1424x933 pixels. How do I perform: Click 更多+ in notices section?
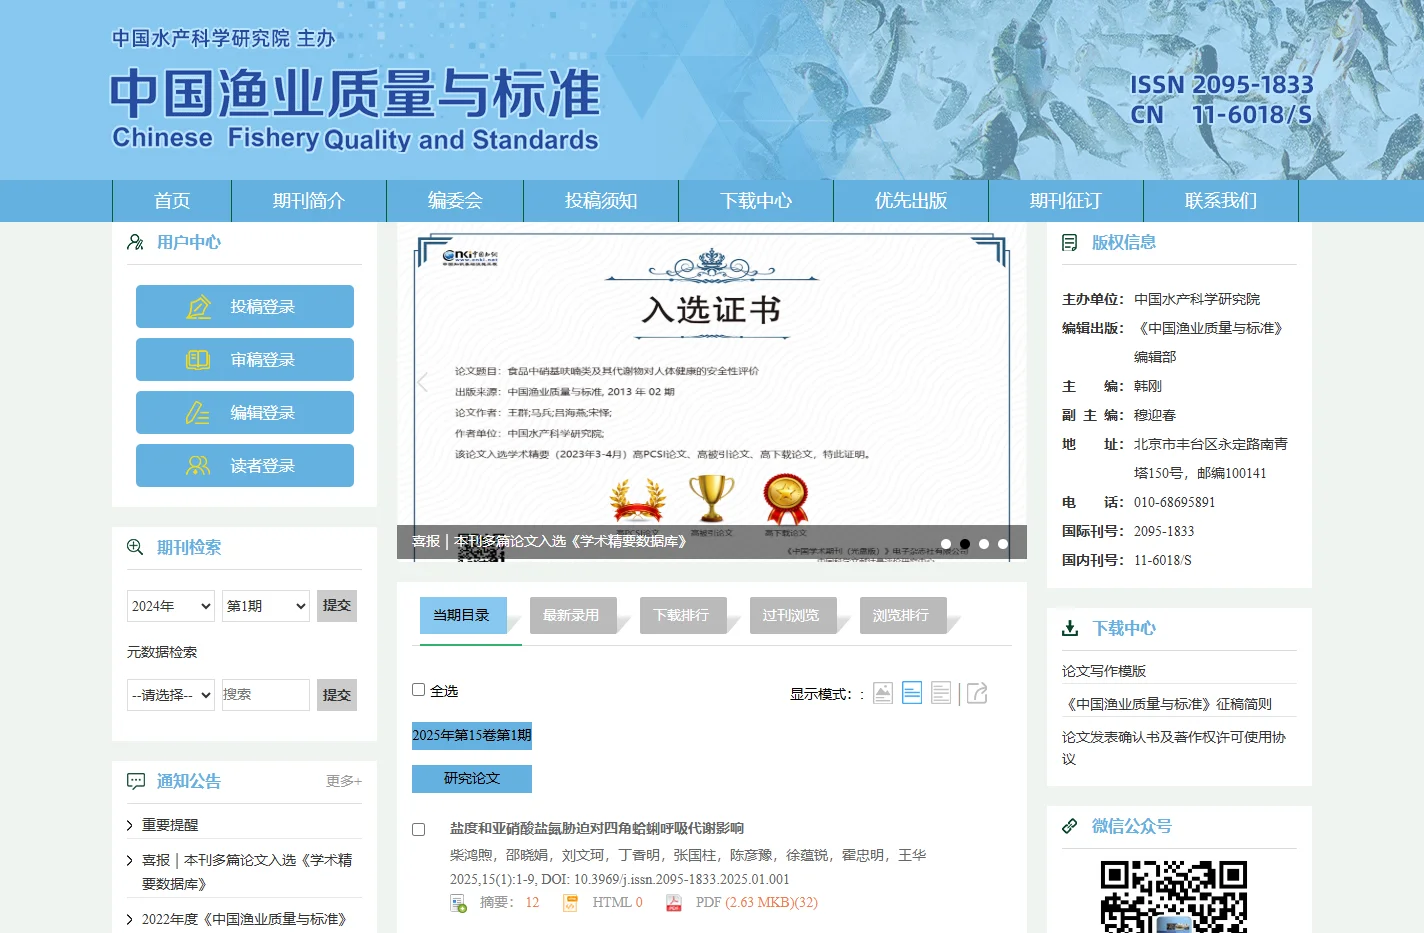pyautogui.click(x=344, y=781)
